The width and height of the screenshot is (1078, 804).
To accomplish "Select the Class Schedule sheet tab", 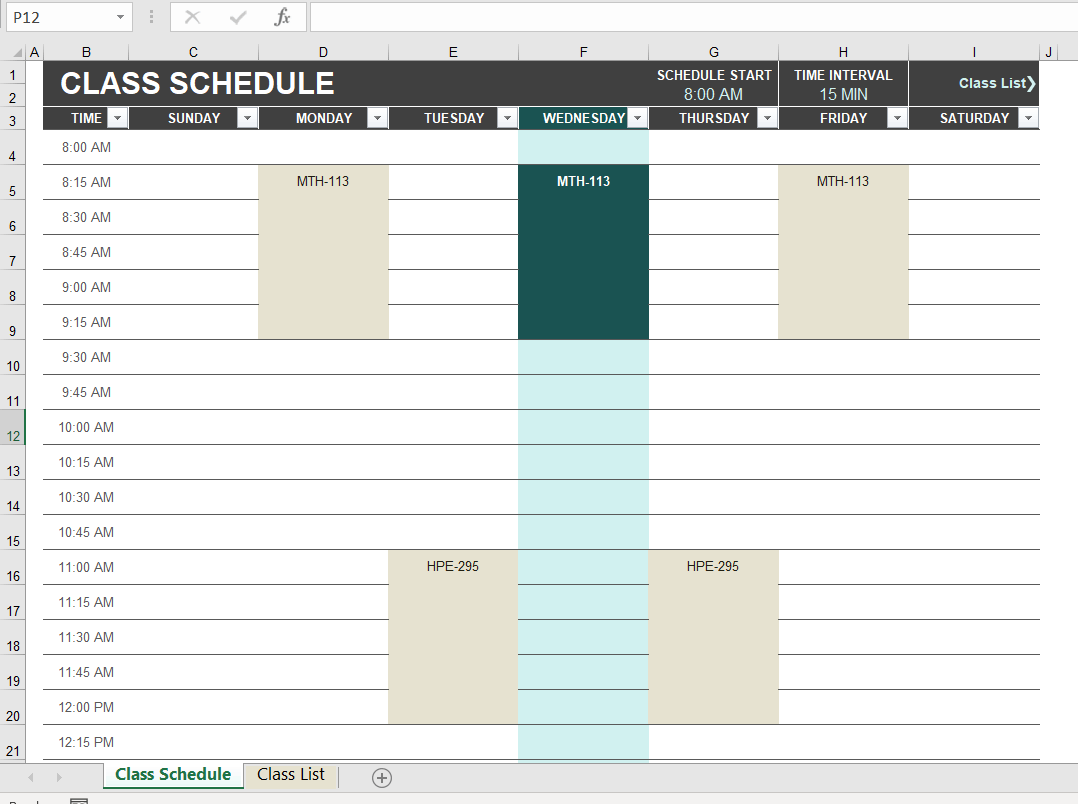I will 172,775.
